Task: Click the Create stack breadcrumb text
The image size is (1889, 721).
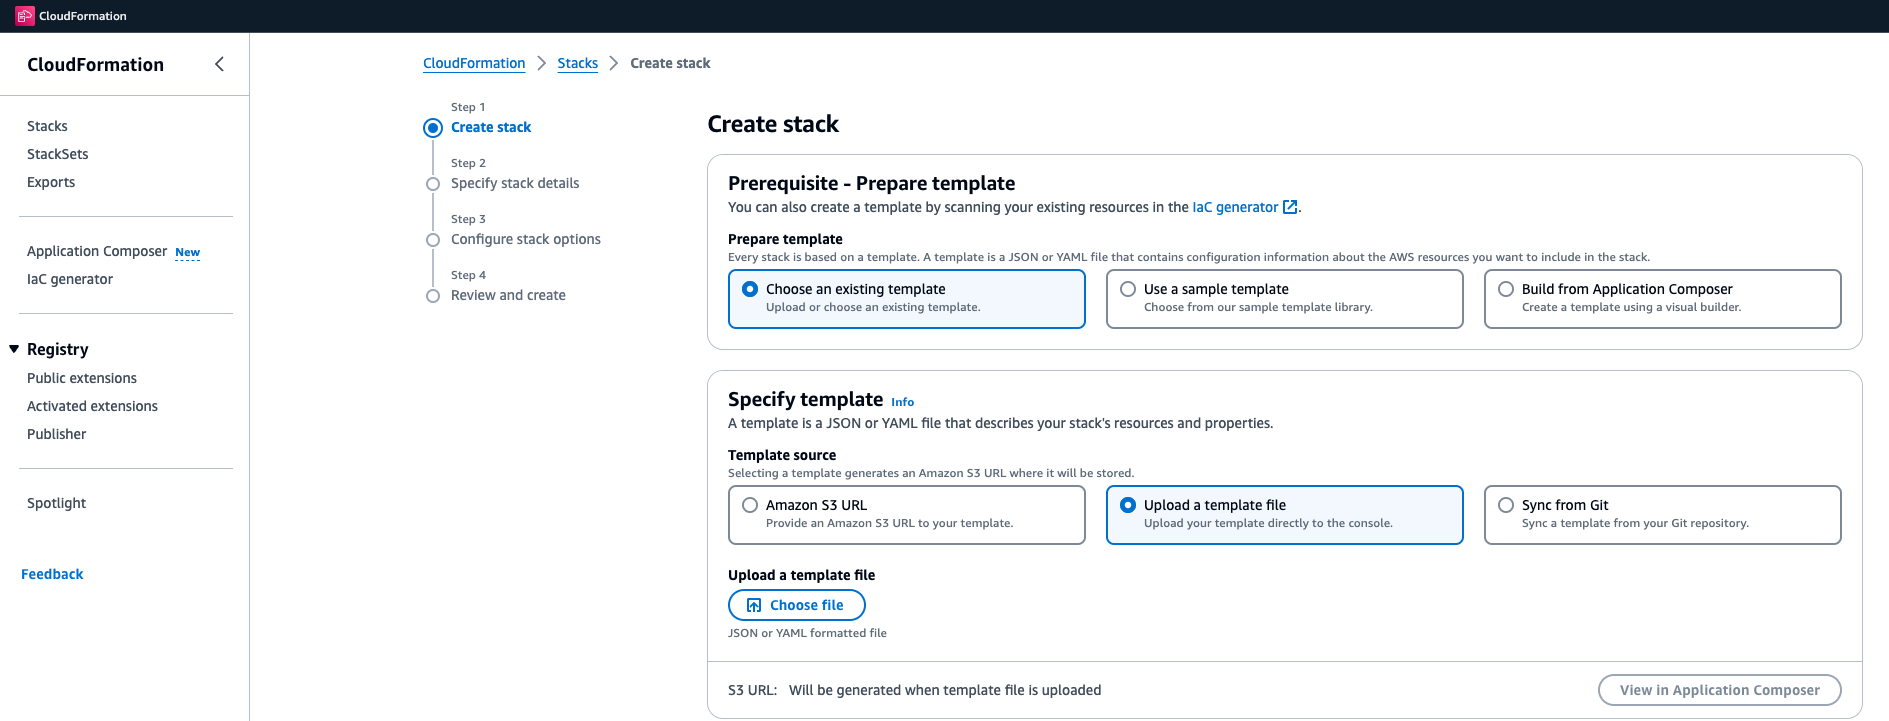Action: (670, 63)
